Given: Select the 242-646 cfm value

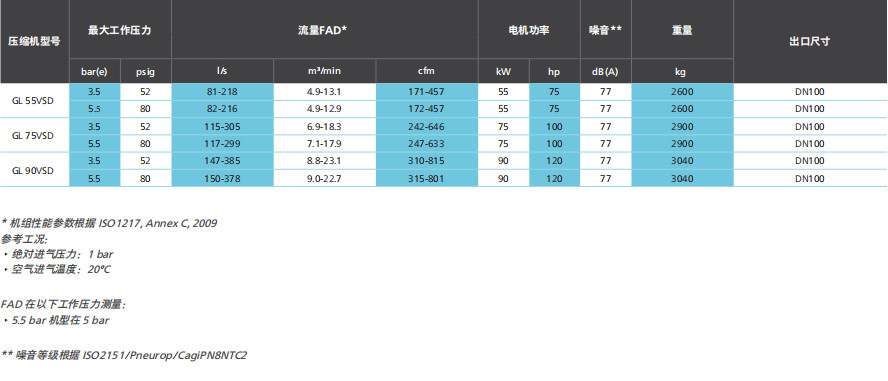Looking at the screenshot, I should (427, 126).
